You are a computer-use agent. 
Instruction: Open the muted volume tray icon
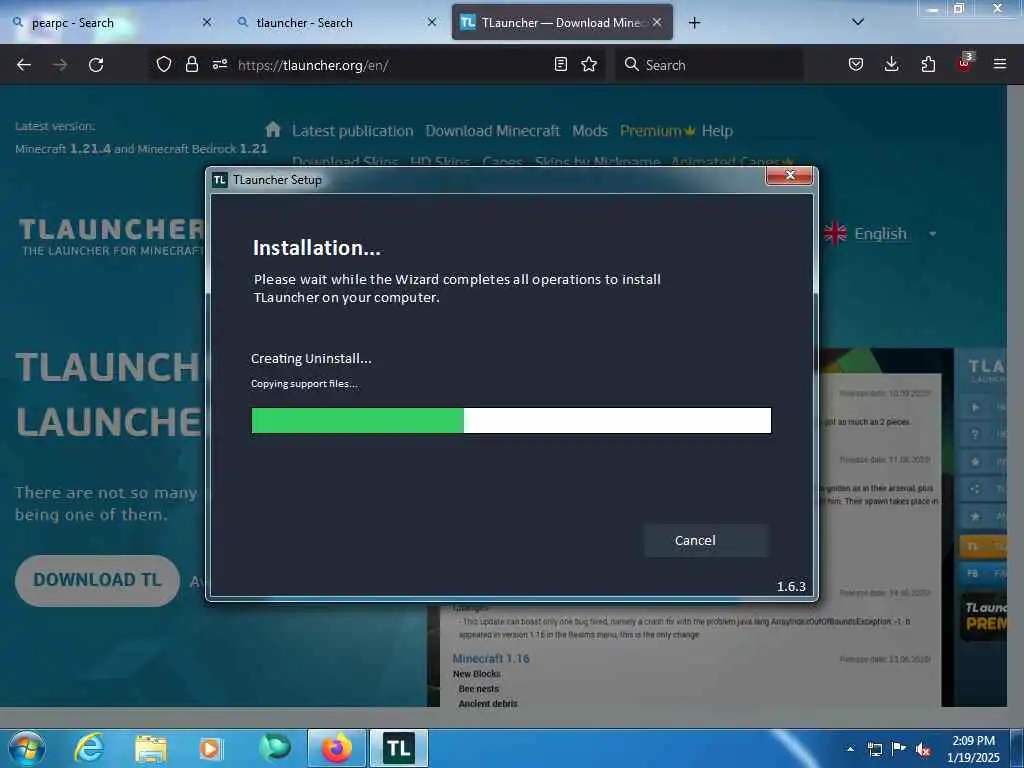click(923, 750)
